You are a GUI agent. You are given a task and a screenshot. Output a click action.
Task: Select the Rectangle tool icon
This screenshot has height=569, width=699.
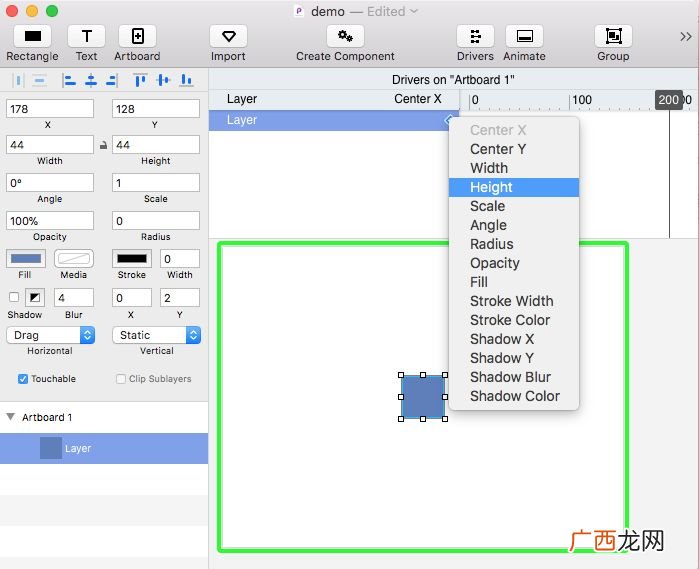(x=32, y=36)
